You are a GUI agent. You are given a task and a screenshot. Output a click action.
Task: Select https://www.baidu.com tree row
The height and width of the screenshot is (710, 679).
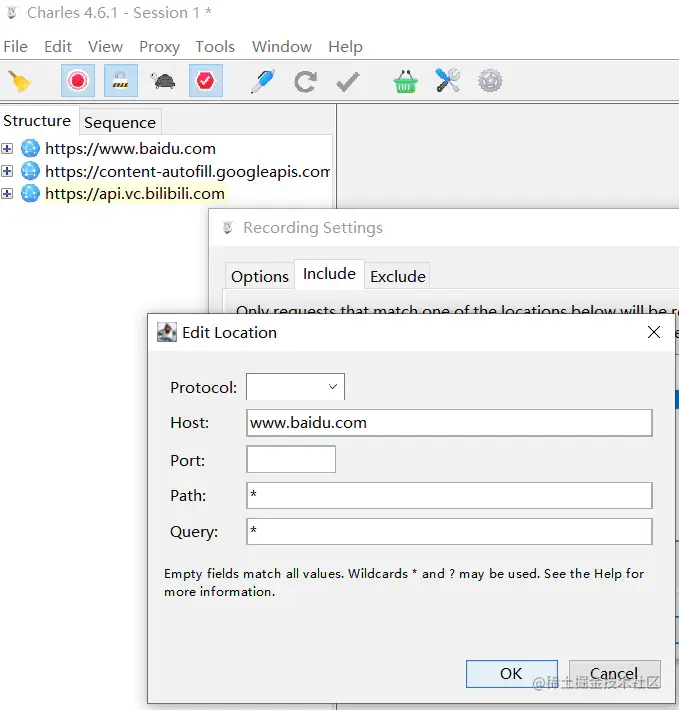130,149
